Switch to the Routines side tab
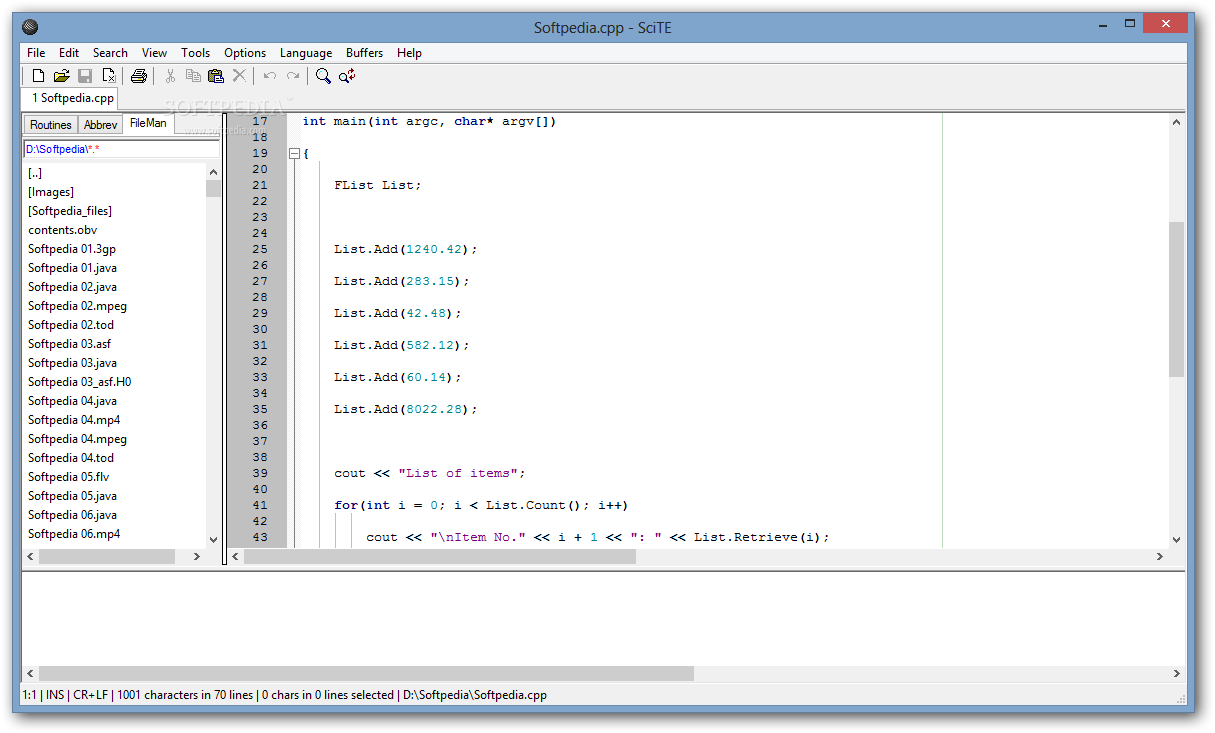Viewport: 1215px width, 733px height. pyautogui.click(x=50, y=125)
